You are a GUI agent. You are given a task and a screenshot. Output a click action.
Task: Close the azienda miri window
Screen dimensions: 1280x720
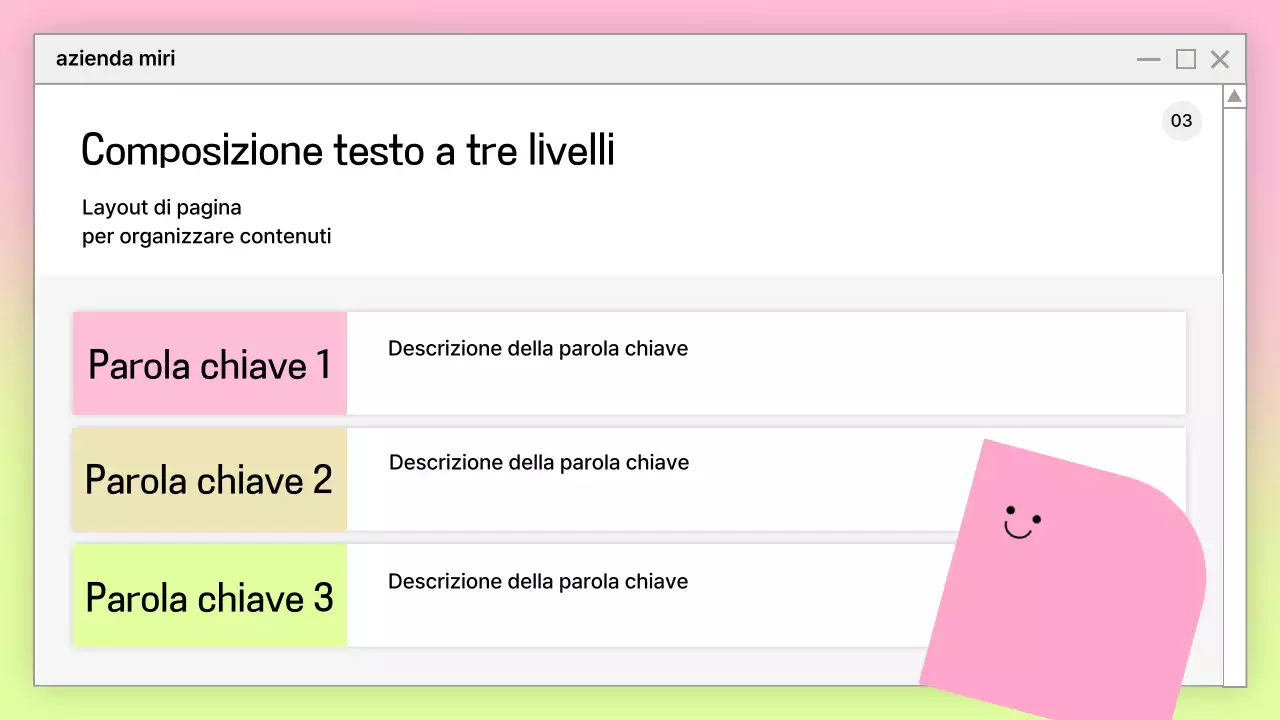click(x=1220, y=60)
